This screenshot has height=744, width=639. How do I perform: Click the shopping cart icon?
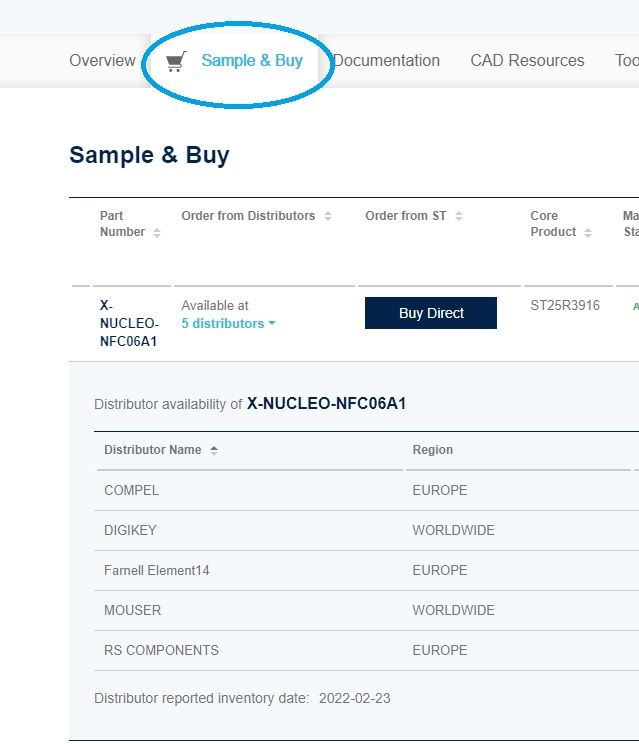pos(176,62)
